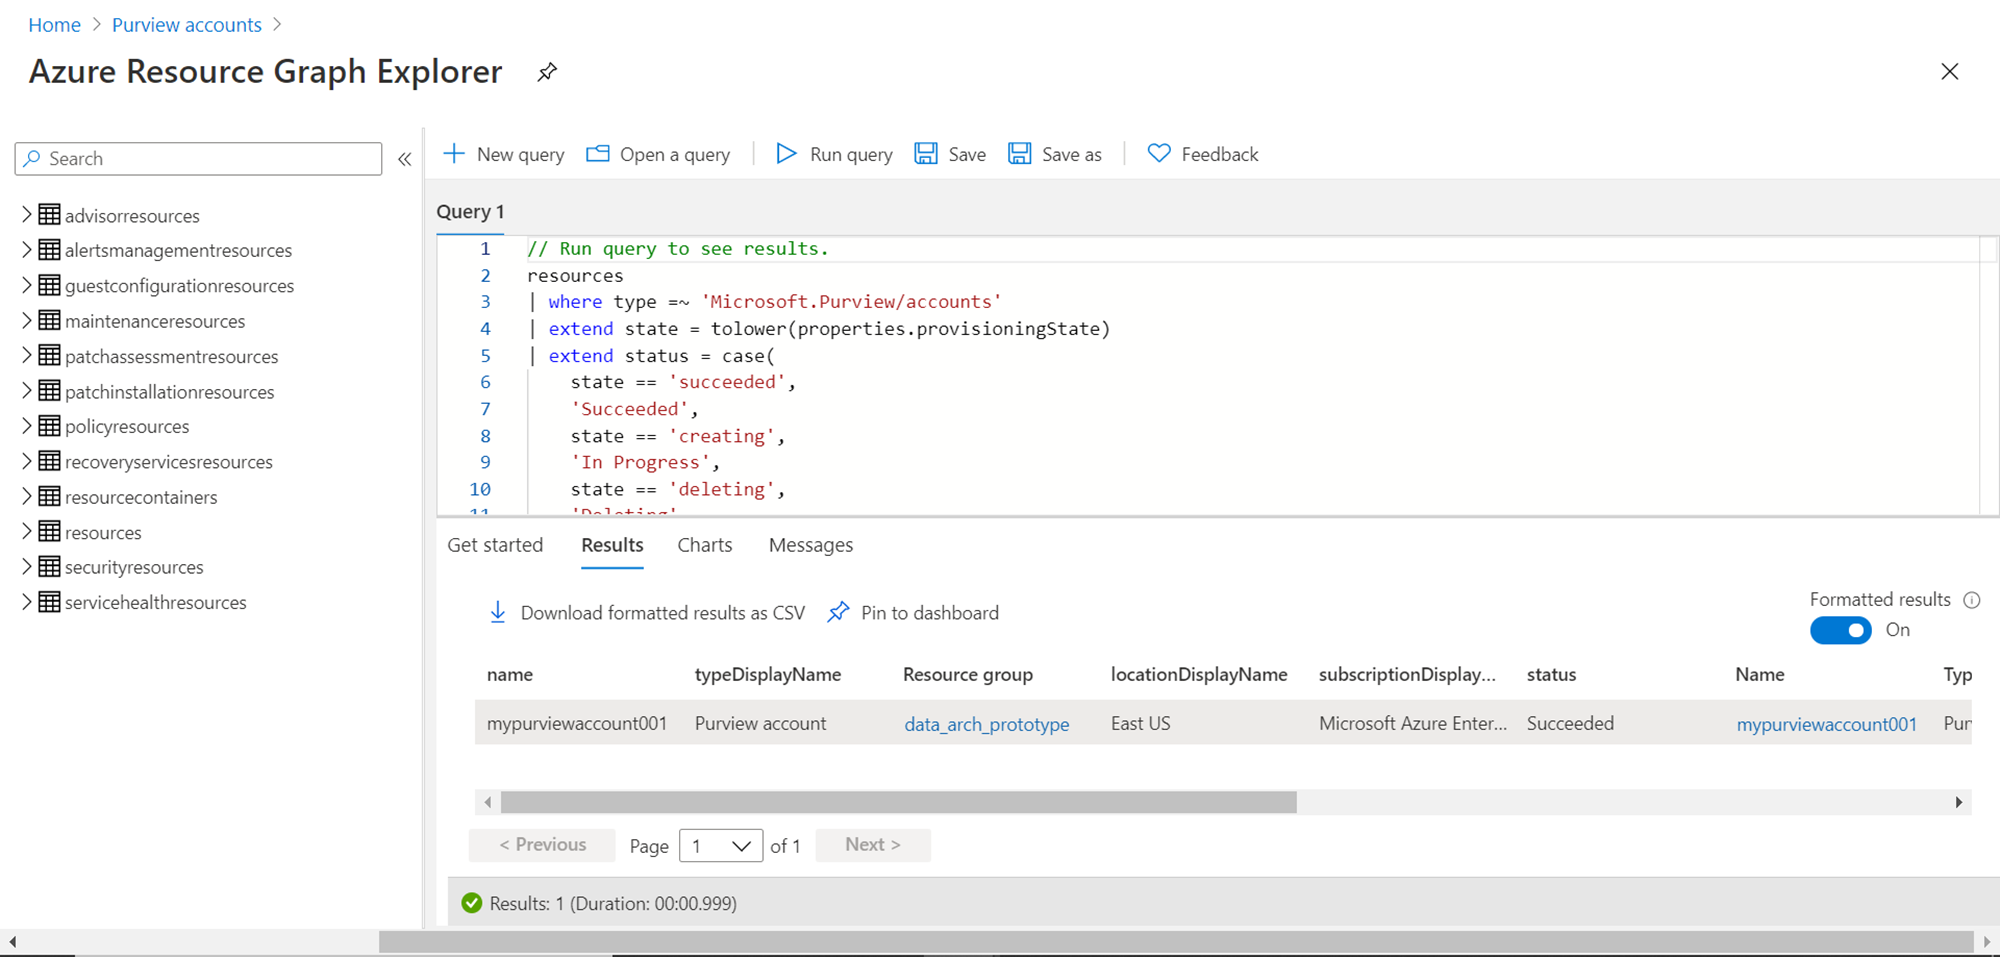The height and width of the screenshot is (957, 2000).
Task: Switch to the Charts tab
Action: click(704, 545)
